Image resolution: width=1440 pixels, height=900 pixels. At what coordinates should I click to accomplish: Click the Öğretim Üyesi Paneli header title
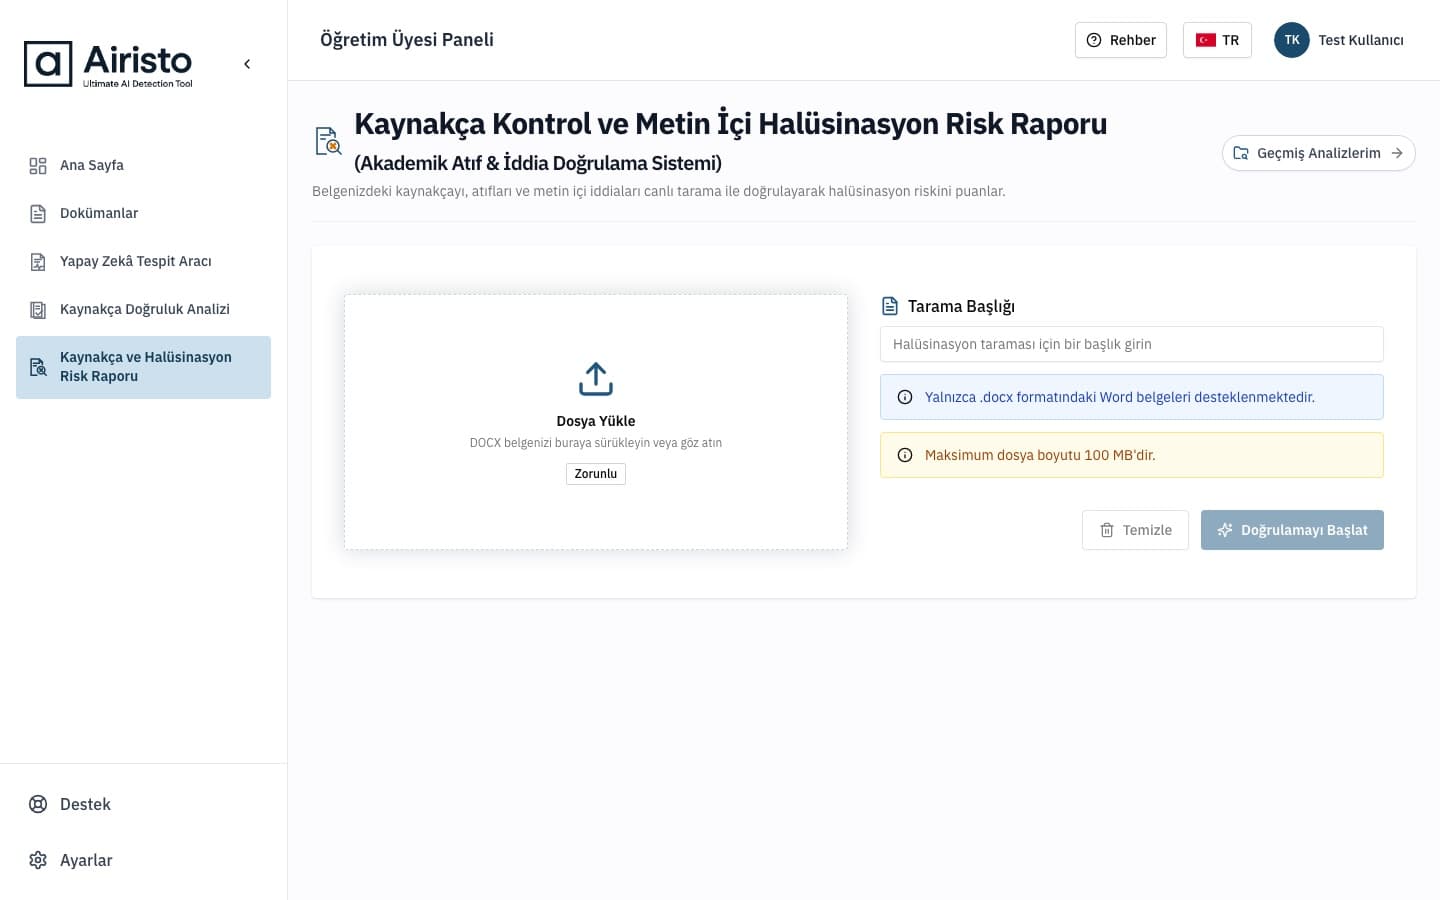(407, 40)
